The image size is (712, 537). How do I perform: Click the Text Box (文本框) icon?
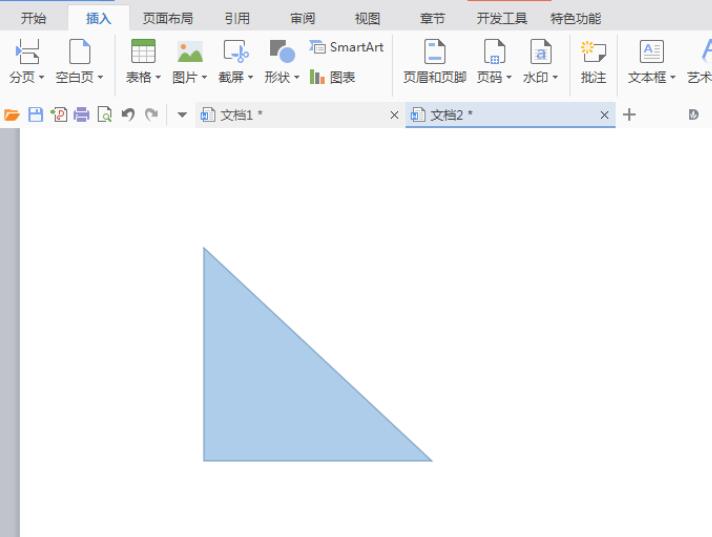(652, 51)
